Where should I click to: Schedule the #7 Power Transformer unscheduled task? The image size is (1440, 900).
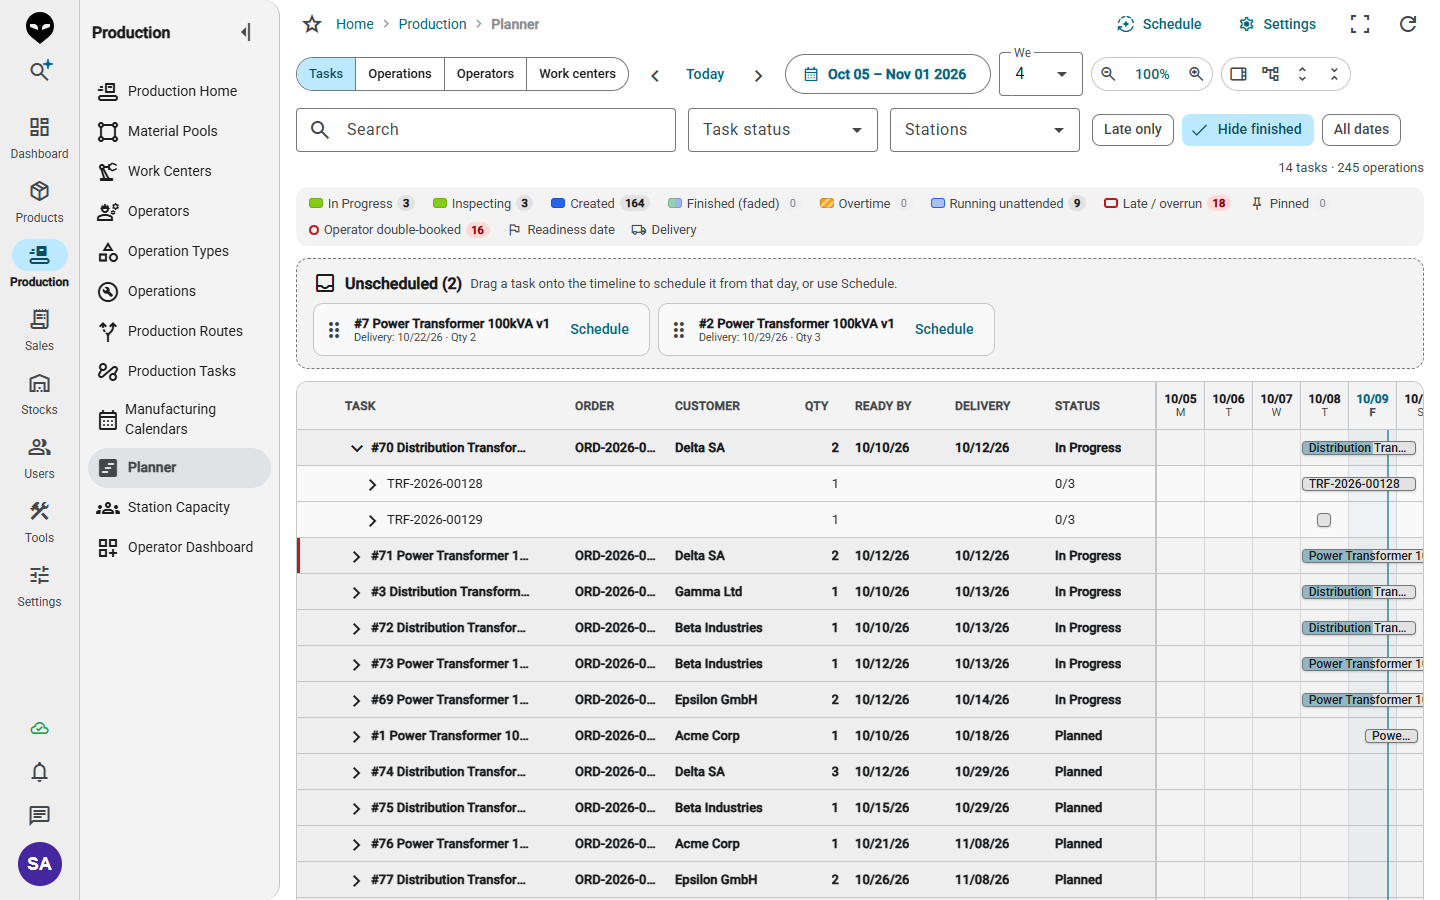[599, 329]
